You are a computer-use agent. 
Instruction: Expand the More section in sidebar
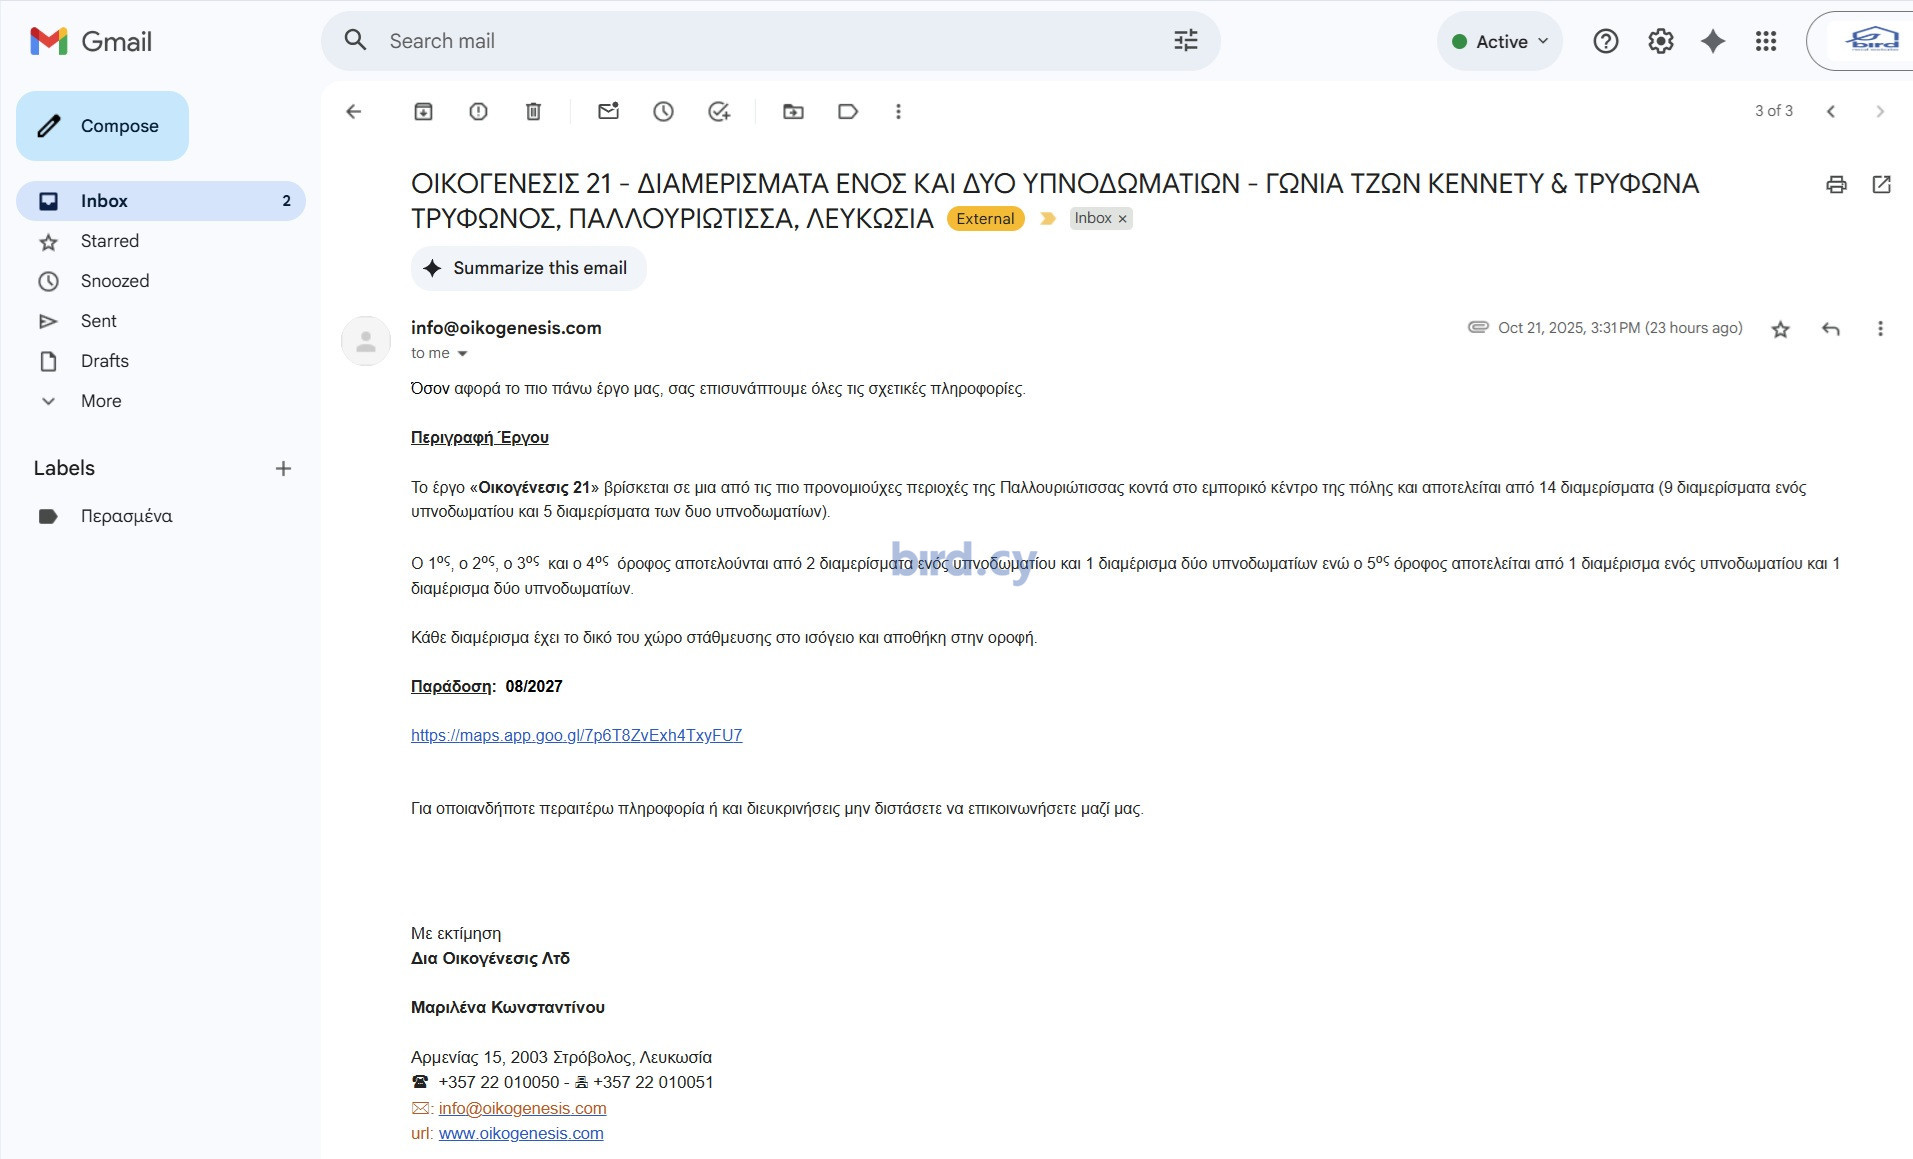pyautogui.click(x=101, y=401)
